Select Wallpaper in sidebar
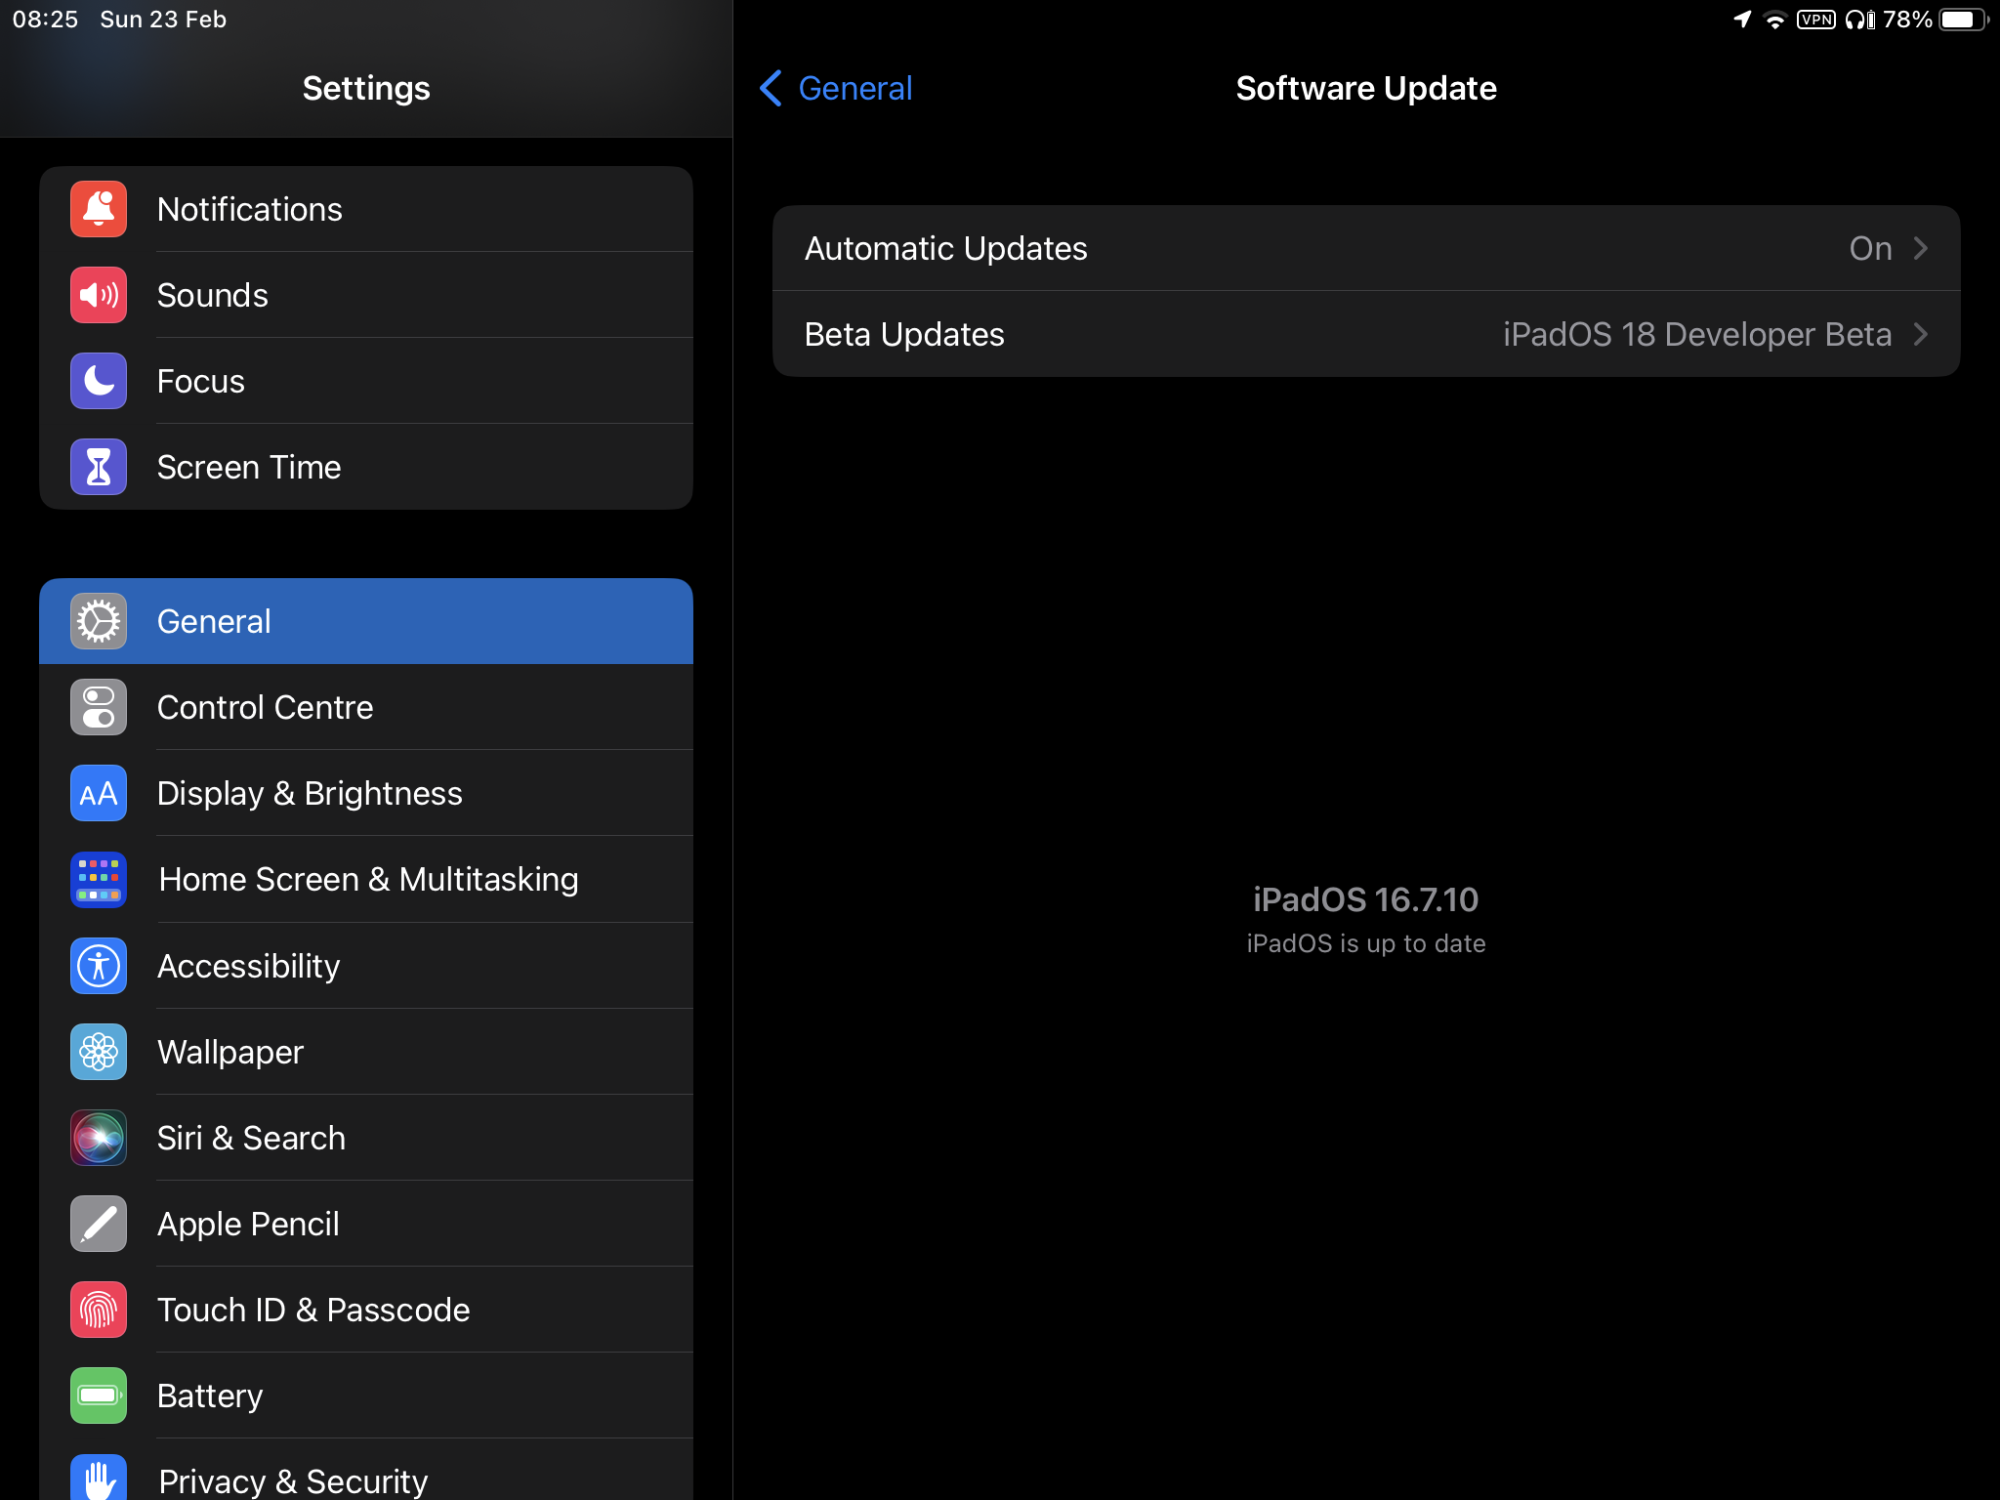2000x1500 pixels. (366, 1052)
